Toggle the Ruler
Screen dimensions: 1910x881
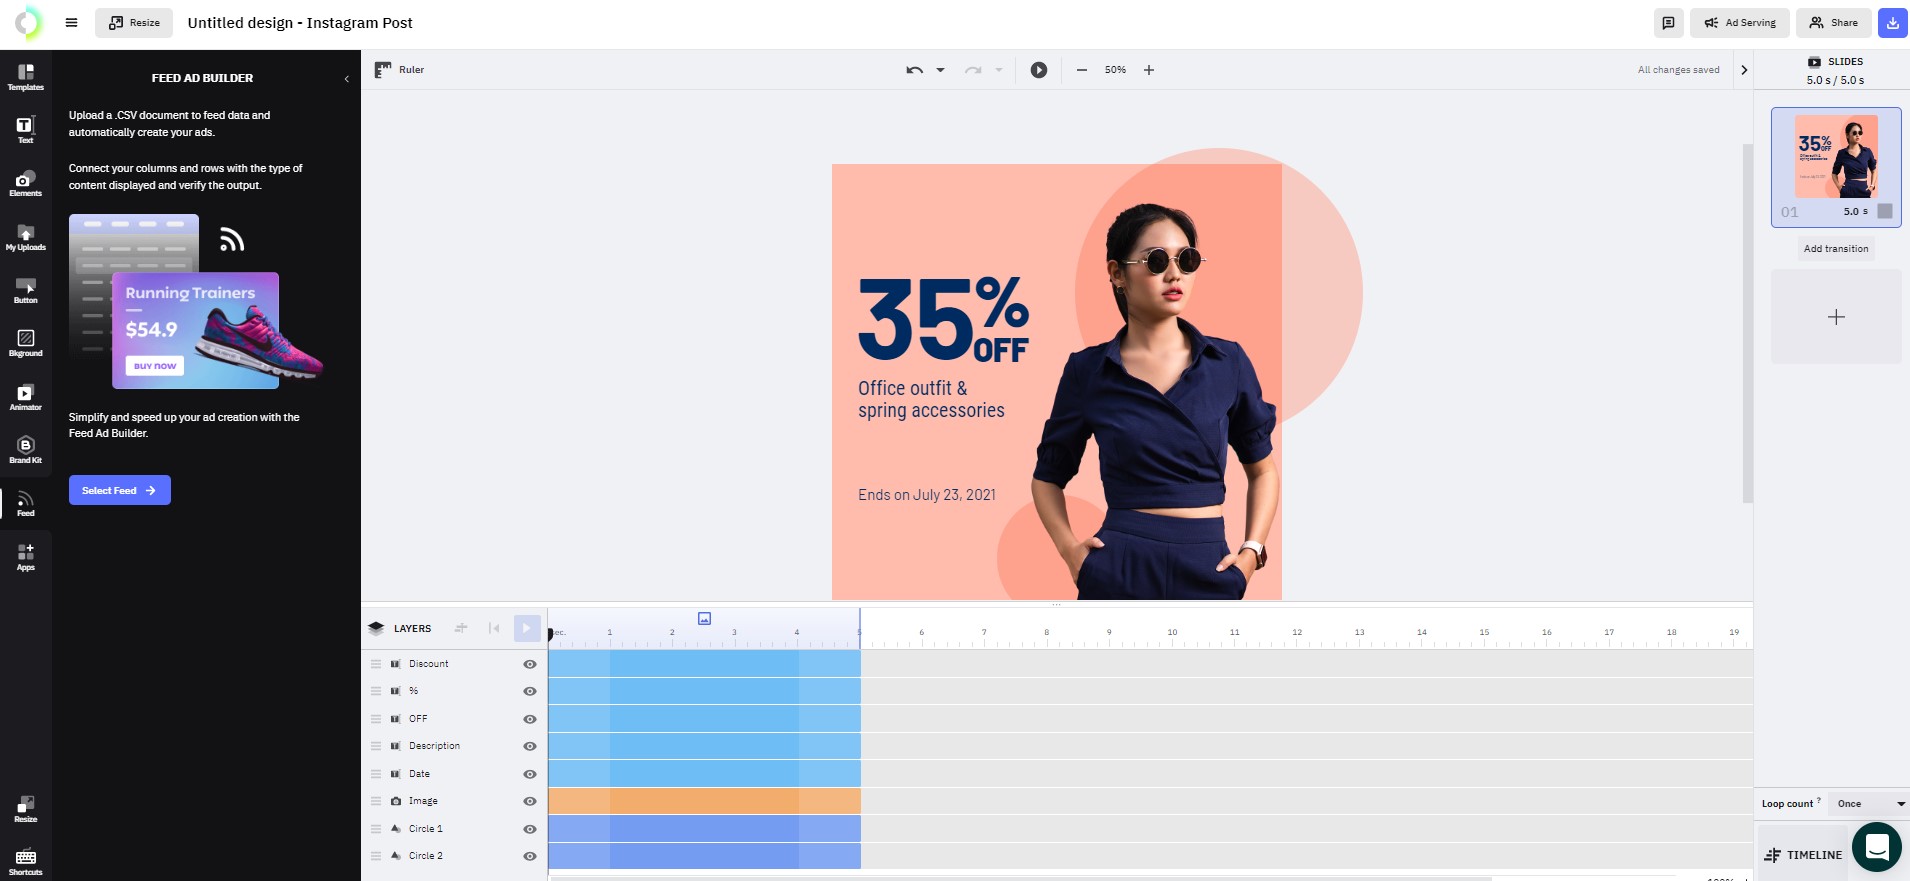coord(399,70)
